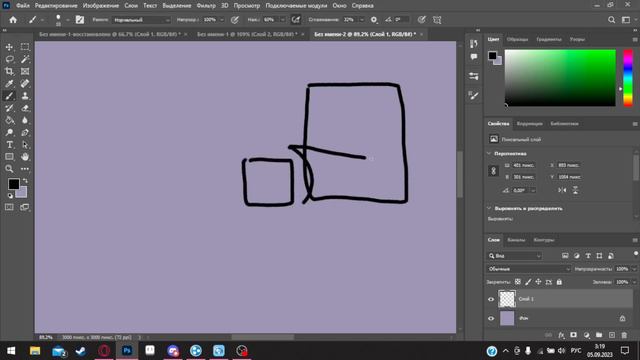Switch to first document tab at 66.7%
The width and height of the screenshot is (640, 360).
pyautogui.click(x=110, y=34)
